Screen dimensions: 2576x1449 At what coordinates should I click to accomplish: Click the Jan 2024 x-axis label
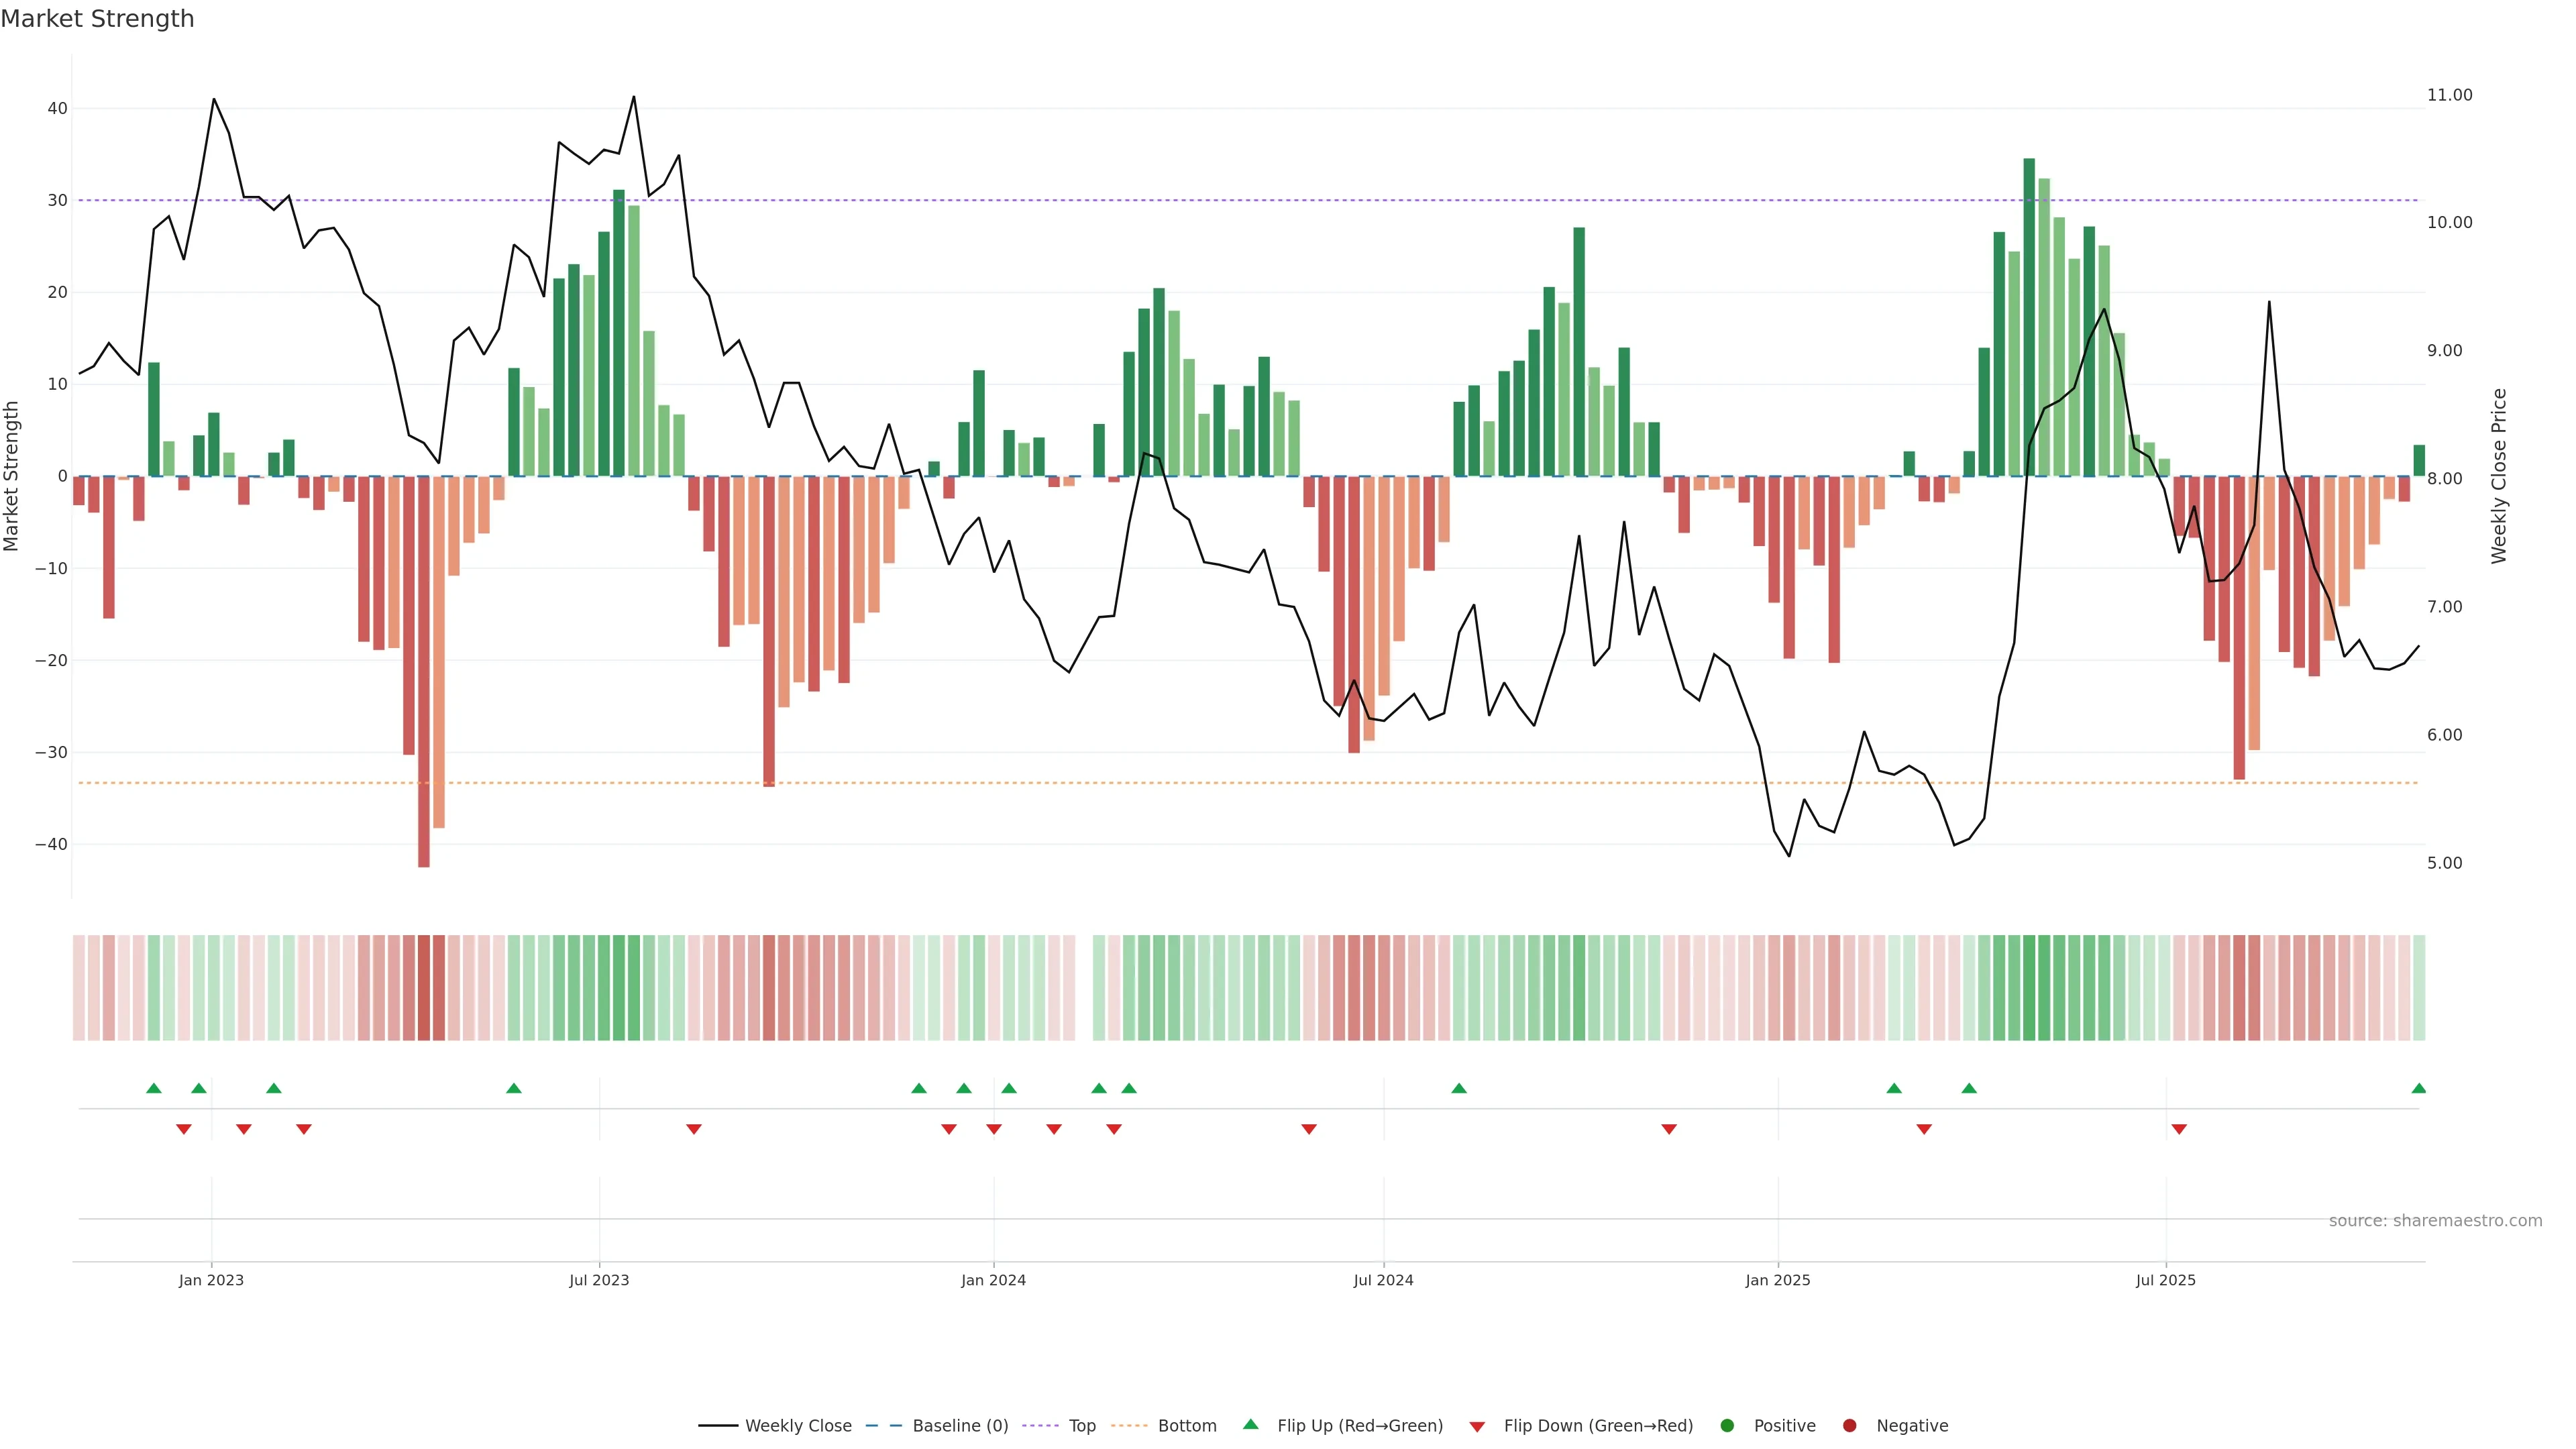[993, 1280]
